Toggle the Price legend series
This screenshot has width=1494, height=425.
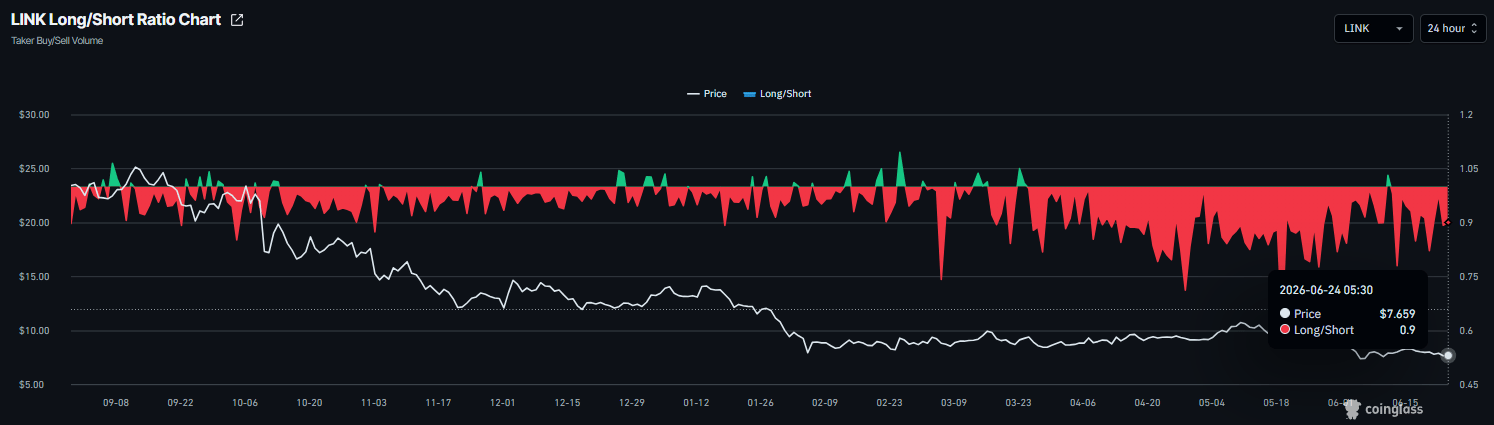point(706,93)
